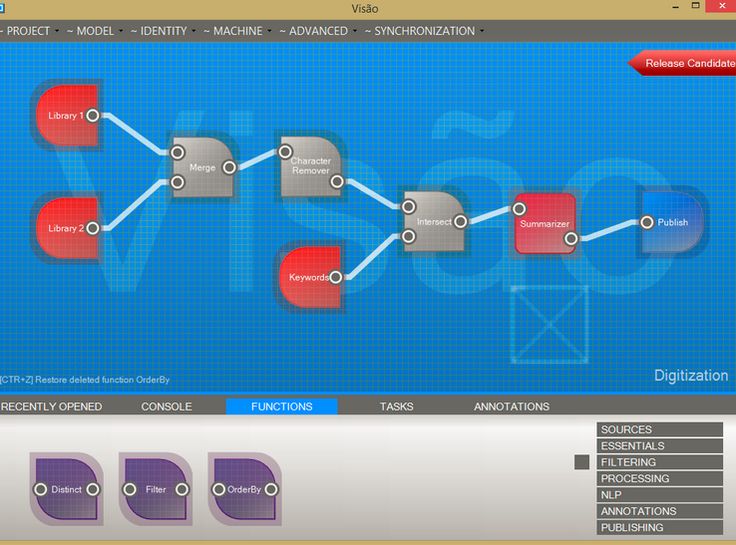Viewport: 736px width, 545px height.
Task: Click Summarizer input port
Action: pyautogui.click(x=519, y=208)
